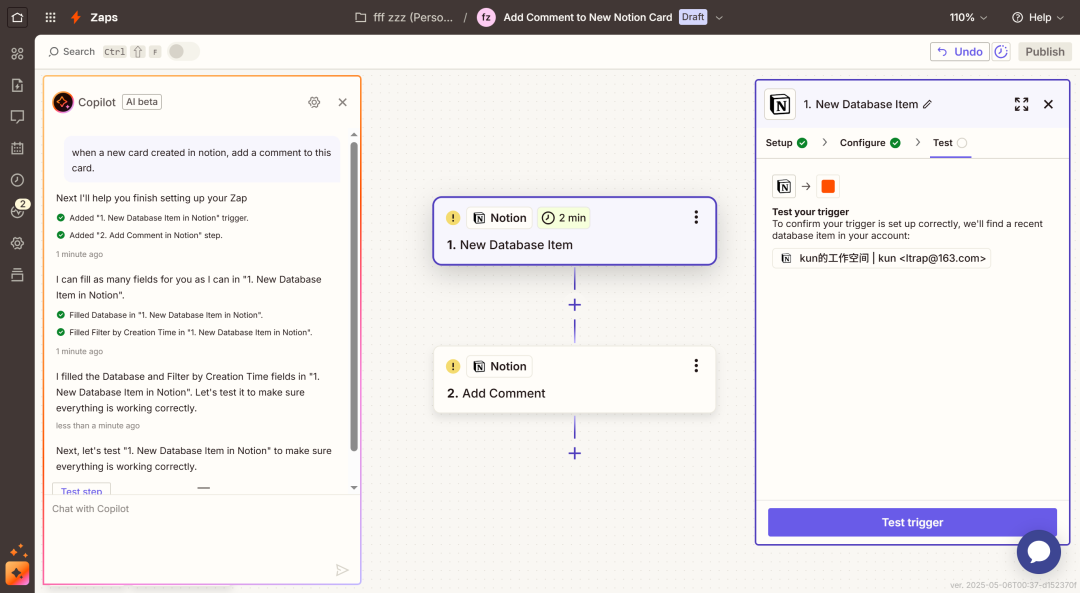This screenshot has width=1080, height=593.
Task: Open the apps grid menu
Action: click(50, 17)
